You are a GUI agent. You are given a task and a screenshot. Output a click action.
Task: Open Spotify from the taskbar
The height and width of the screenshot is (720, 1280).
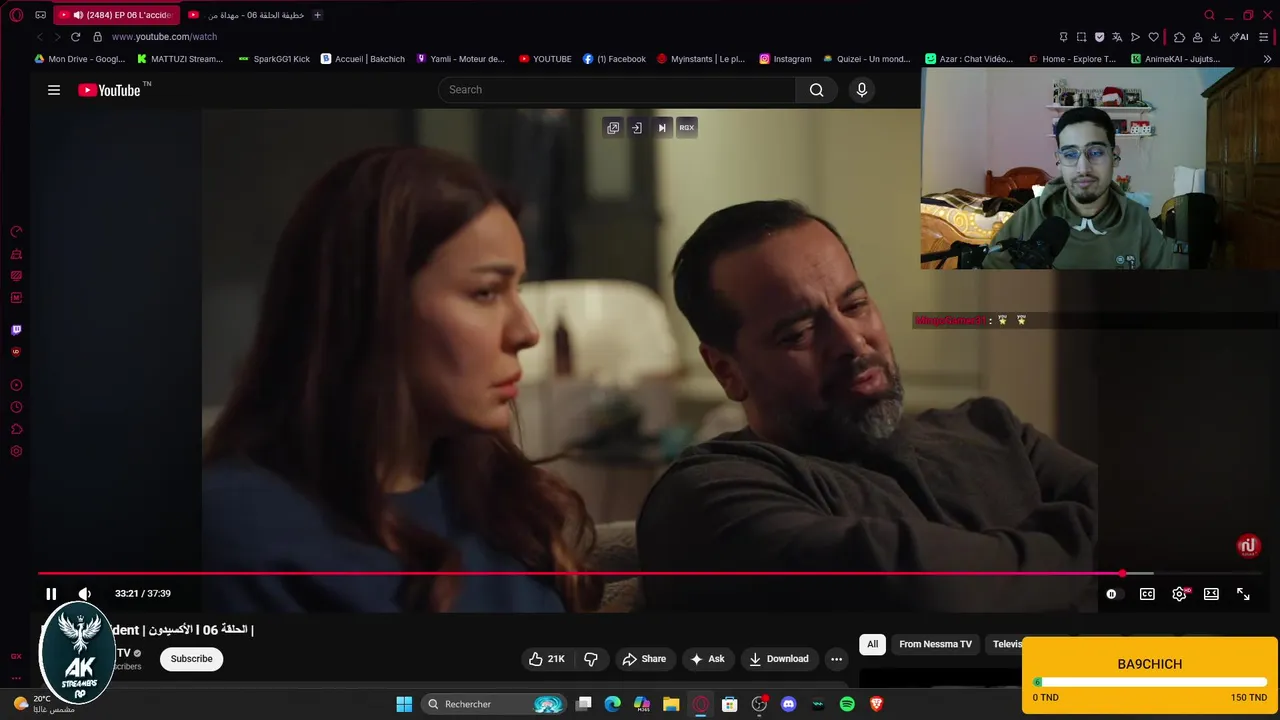(x=847, y=704)
